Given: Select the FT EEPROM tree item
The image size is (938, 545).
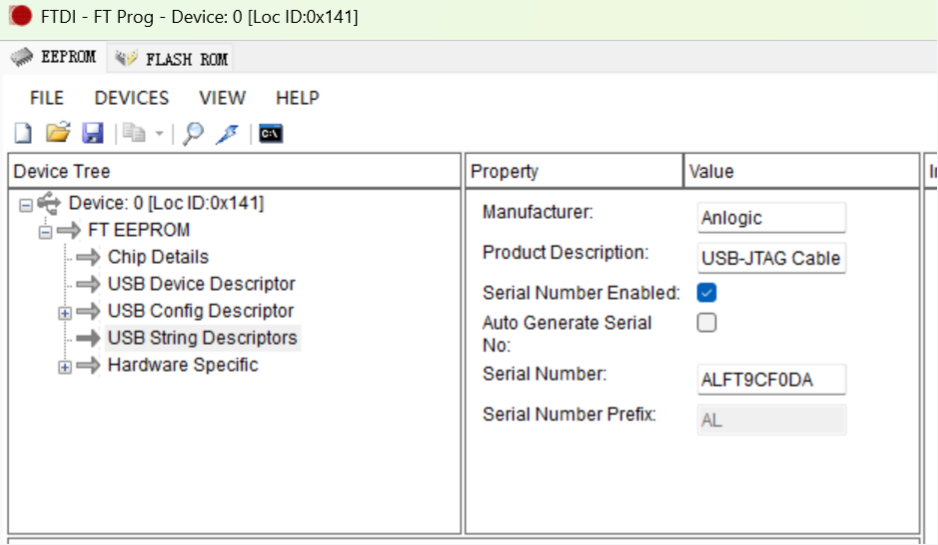Looking at the screenshot, I should 139,230.
